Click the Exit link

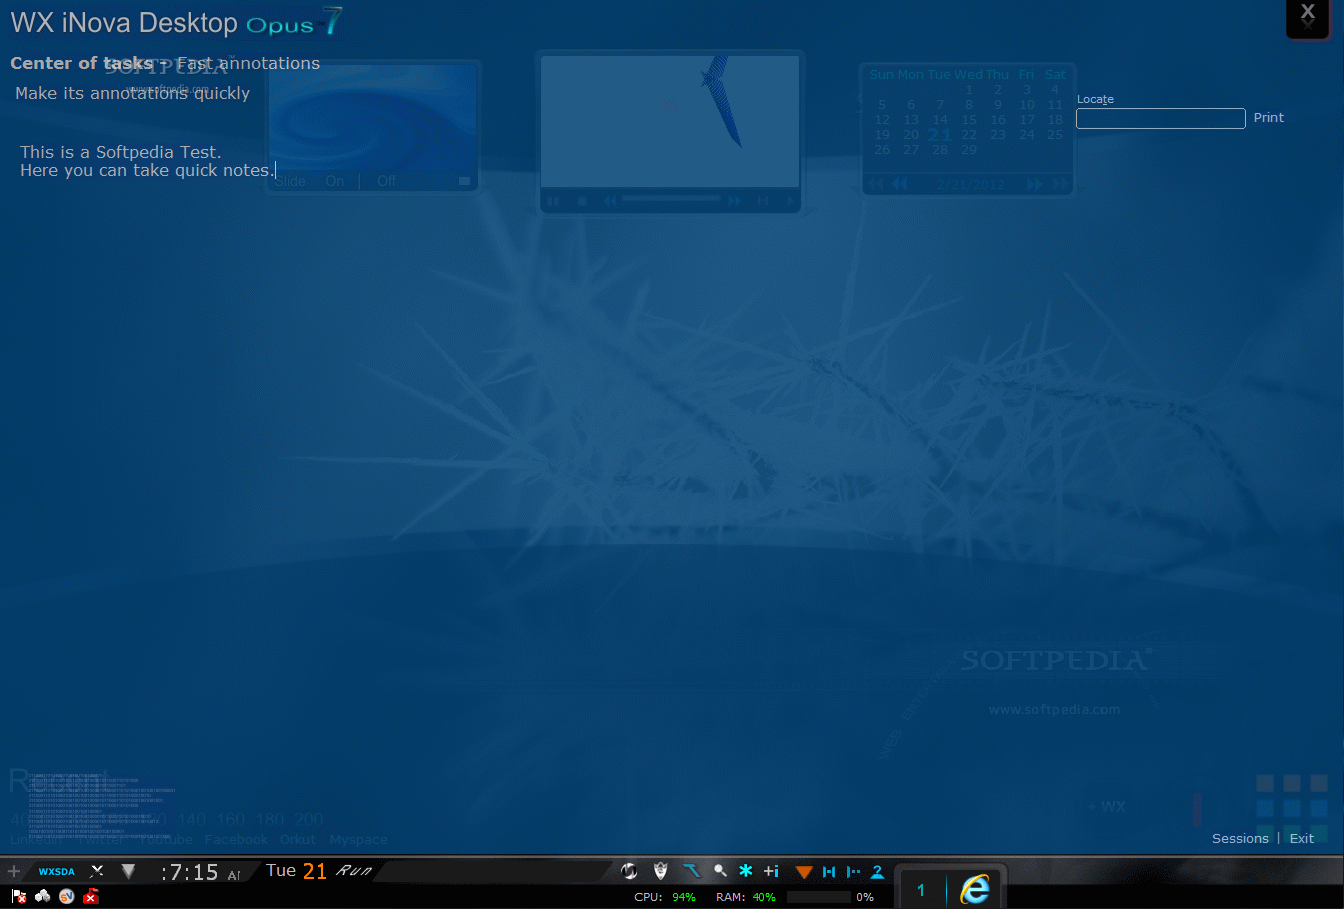point(1302,838)
